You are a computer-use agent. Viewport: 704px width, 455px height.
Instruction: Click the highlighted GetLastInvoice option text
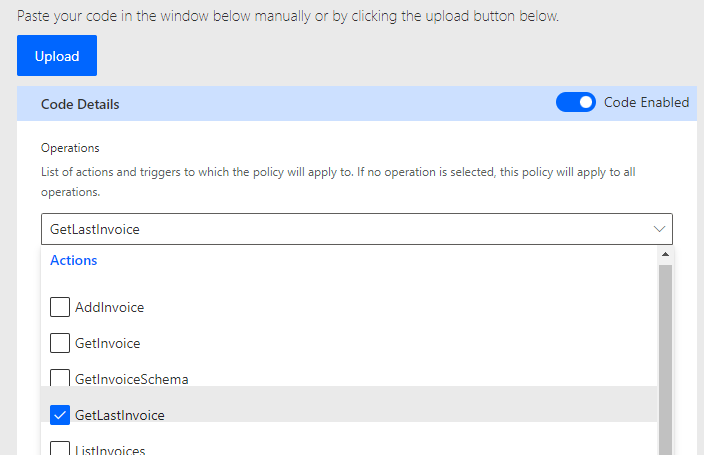[119, 415]
